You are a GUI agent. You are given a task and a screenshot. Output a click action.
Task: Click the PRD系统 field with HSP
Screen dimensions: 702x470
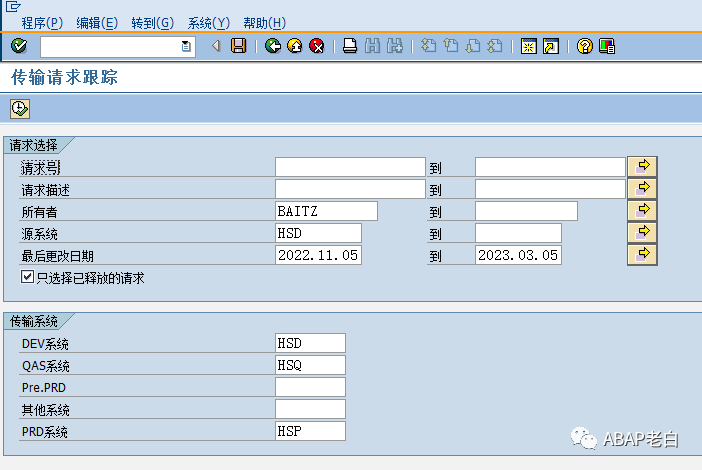tap(310, 431)
